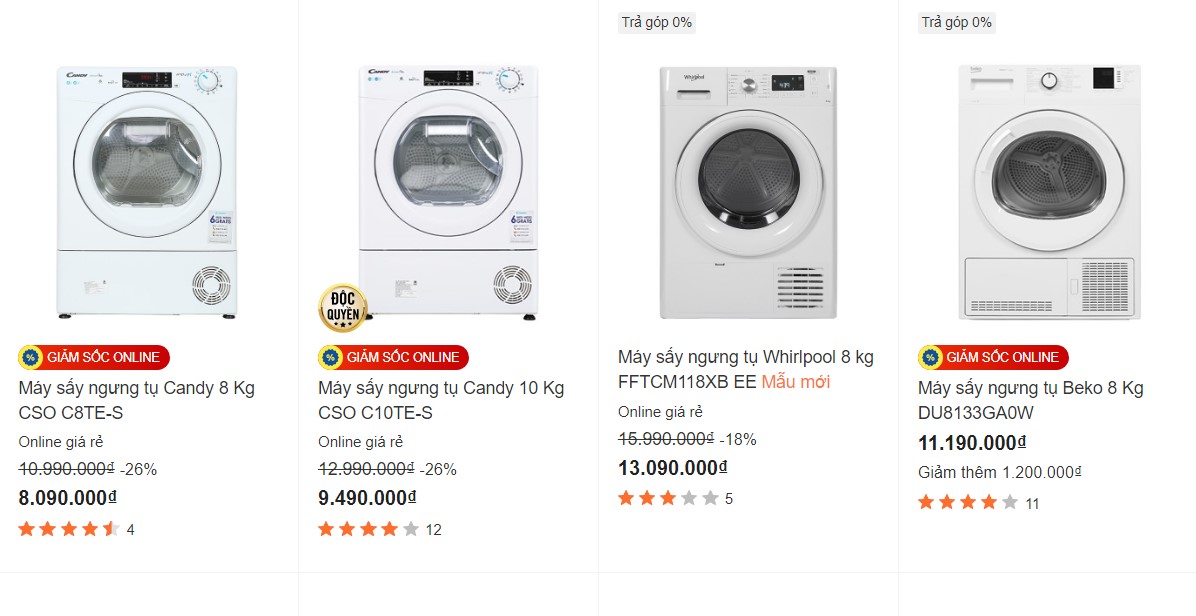Open the Beko 8 Kg dryer image
1196x616 pixels.
pyautogui.click(x=1048, y=192)
